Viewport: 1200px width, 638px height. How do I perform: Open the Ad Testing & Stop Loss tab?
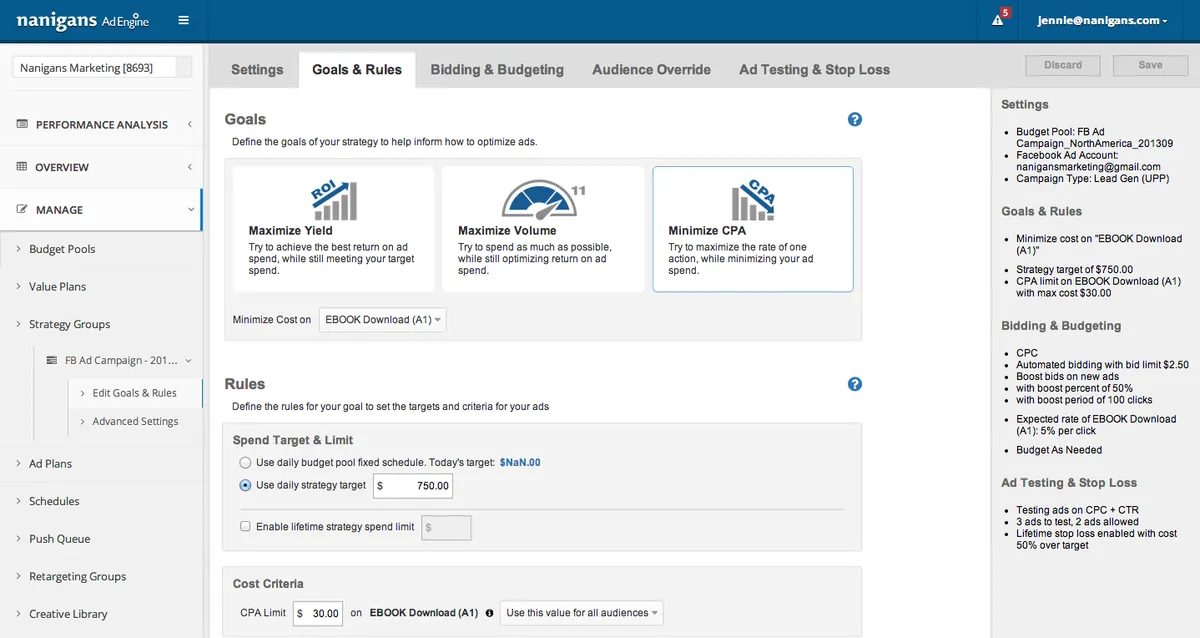(x=814, y=70)
